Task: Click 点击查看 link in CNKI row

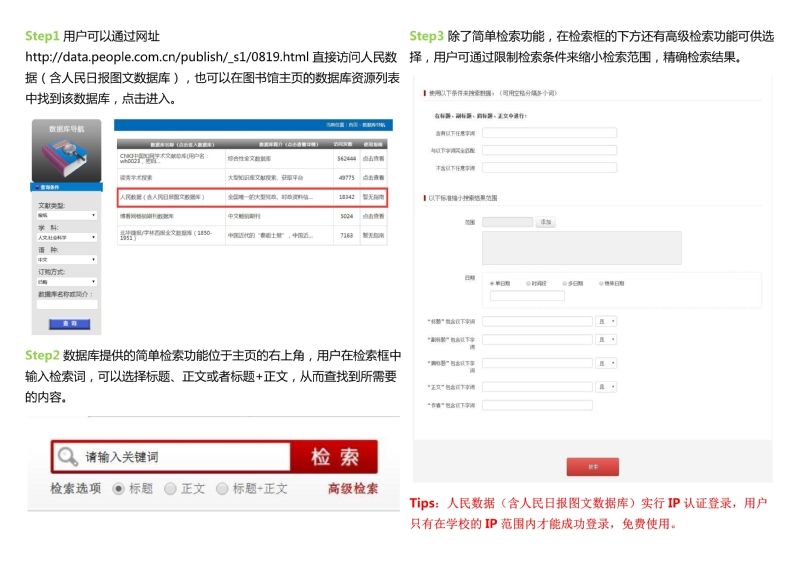Action: pos(374,159)
